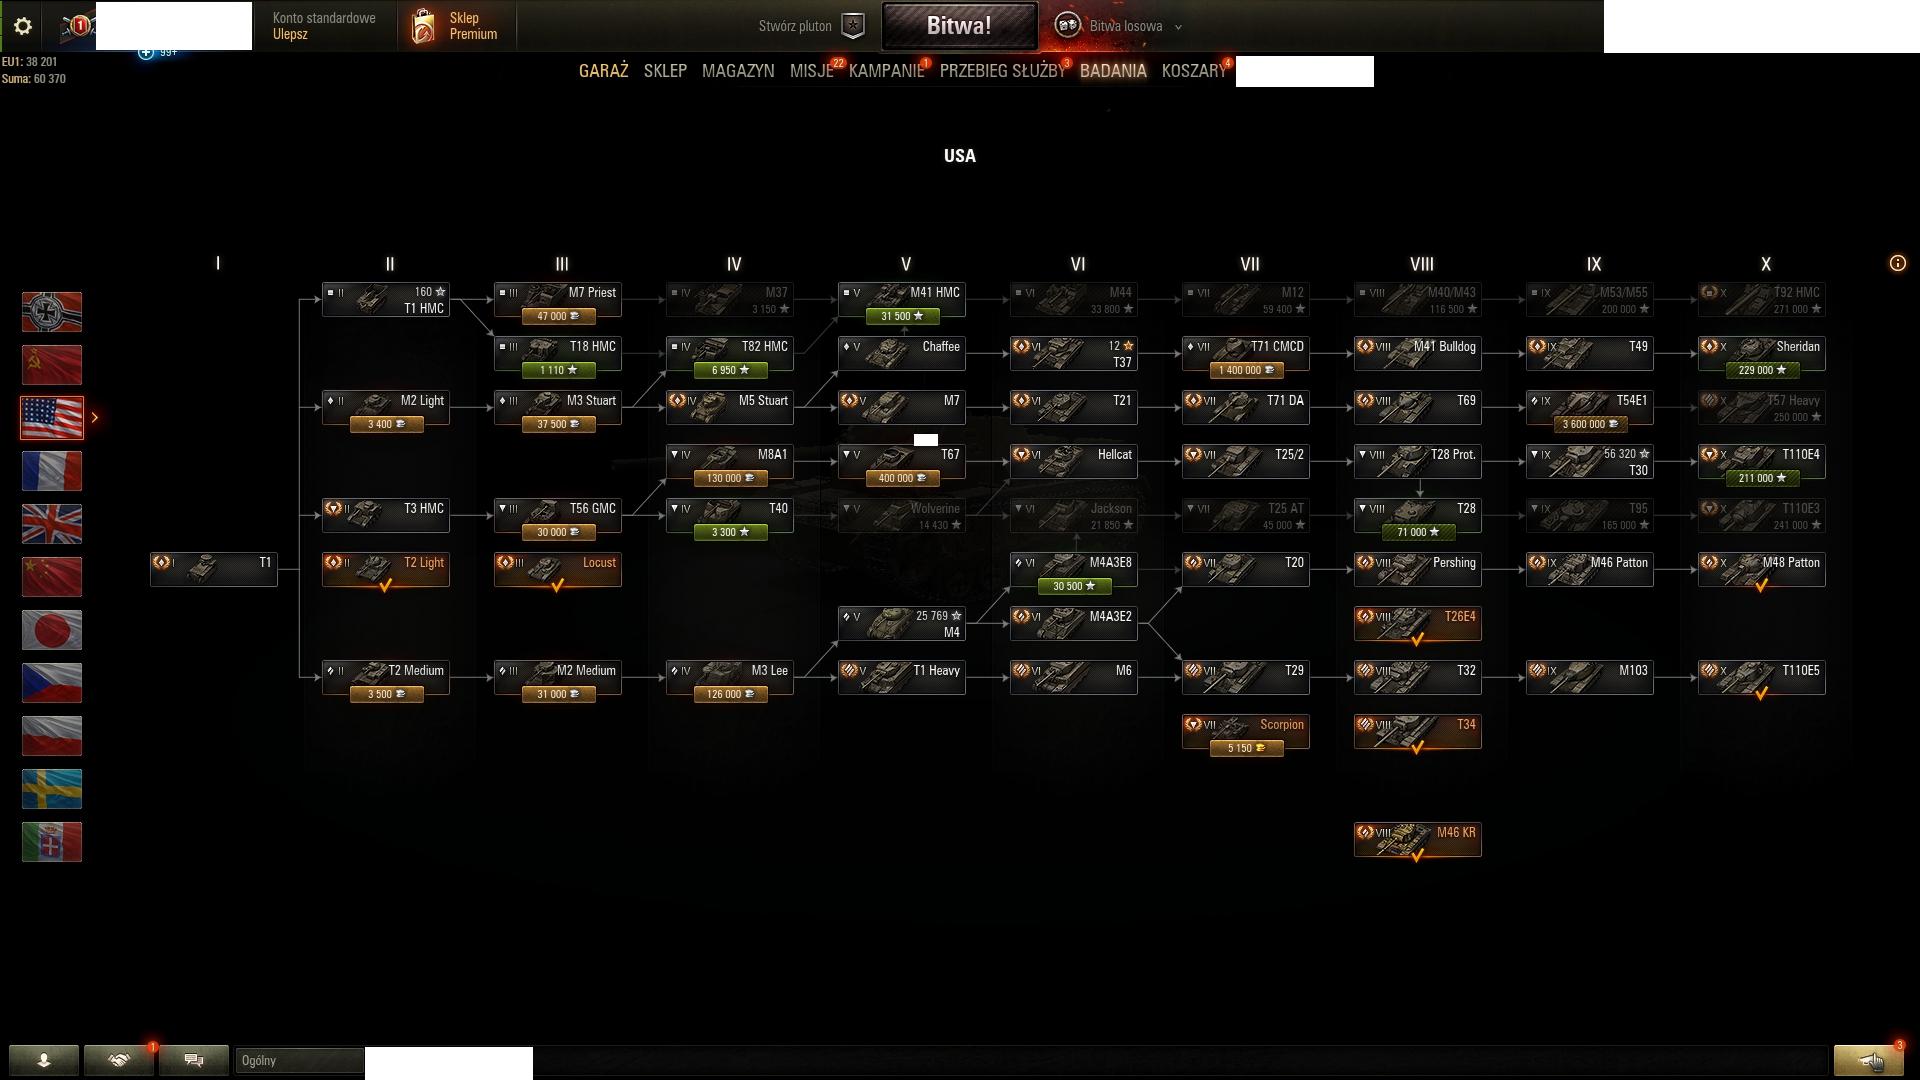Research Sheridan for 229 000 XP
This screenshot has width=1920, height=1080.
1762,370
